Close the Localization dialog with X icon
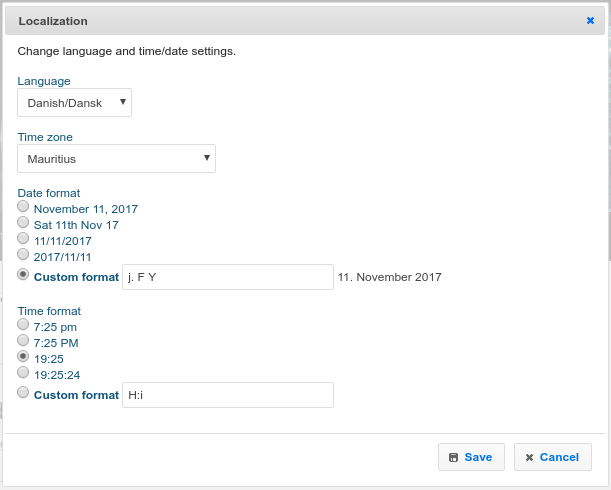The image size is (611, 490). 590,20
